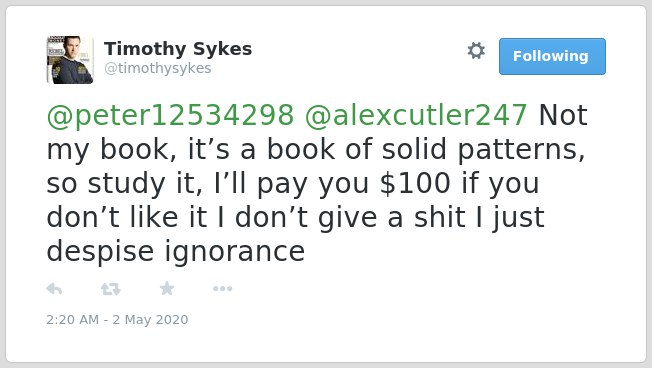
Task: Click the "don't like it" tweet line
Action: click(127, 218)
